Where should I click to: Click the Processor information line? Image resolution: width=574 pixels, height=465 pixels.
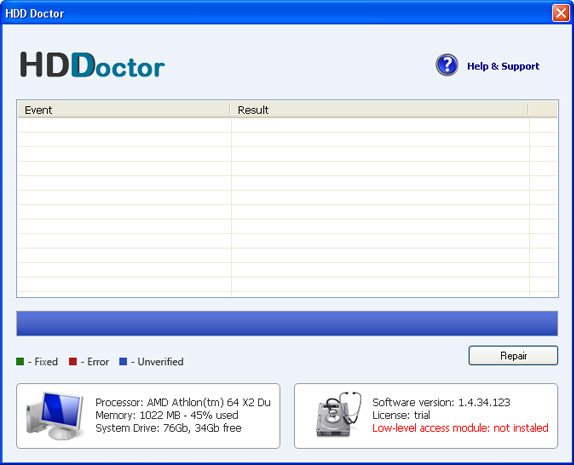[183, 402]
